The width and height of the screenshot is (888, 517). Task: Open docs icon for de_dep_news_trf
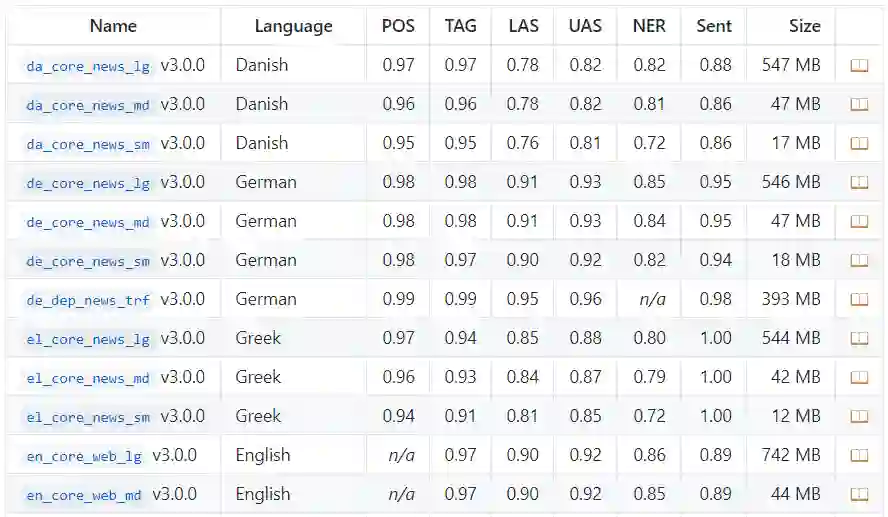tap(859, 300)
